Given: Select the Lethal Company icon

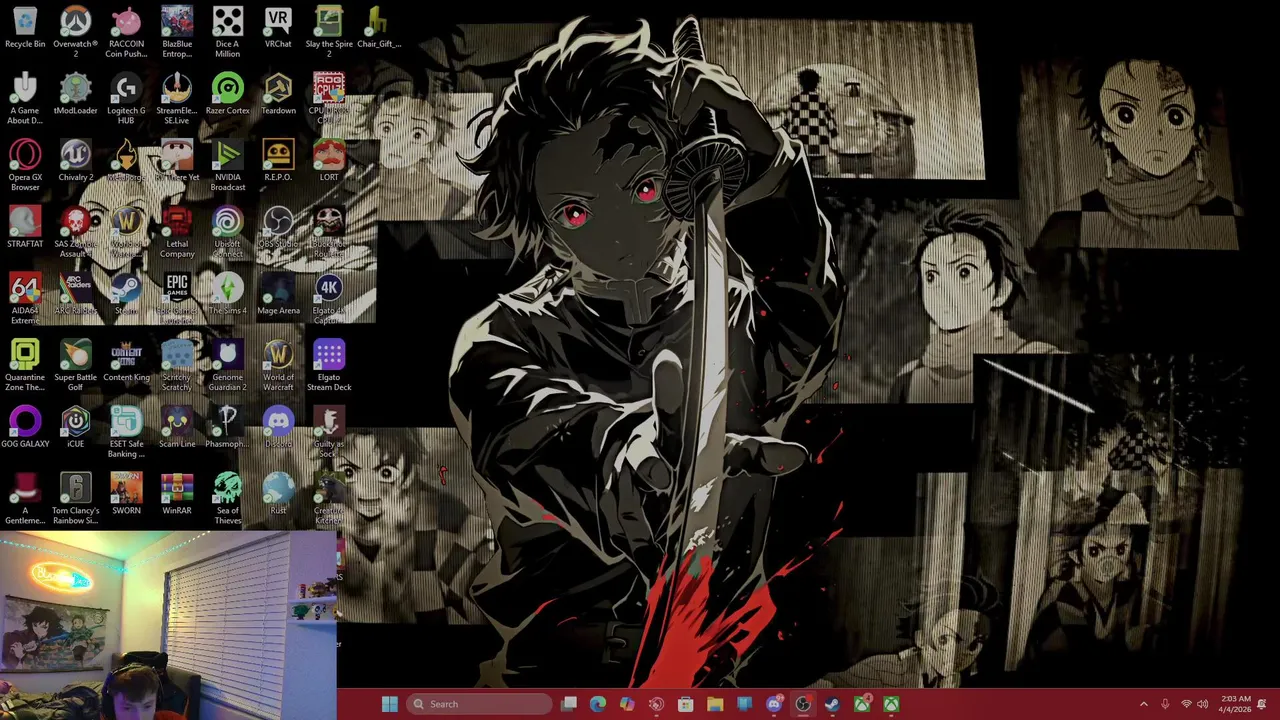Looking at the screenshot, I should tap(177, 232).
